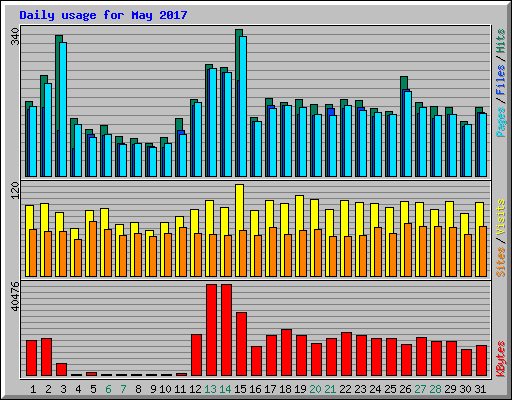The width and height of the screenshot is (512, 400).
Task: Click the red KBytes bar for day 18
Action: (286, 353)
